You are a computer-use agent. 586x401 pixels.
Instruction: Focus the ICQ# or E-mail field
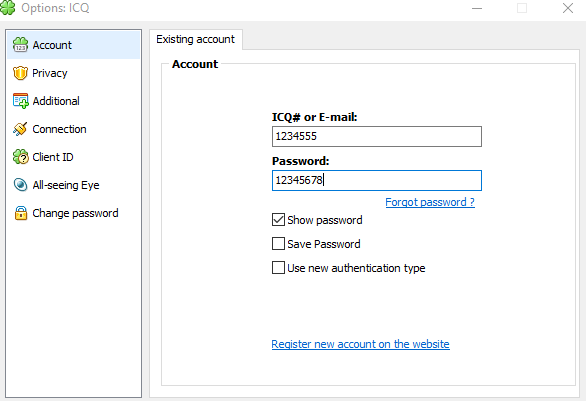point(377,136)
